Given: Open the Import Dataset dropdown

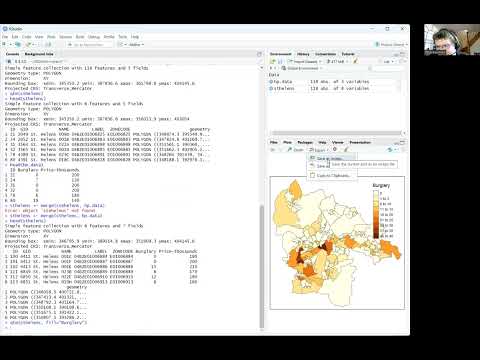Looking at the screenshot, I should [x=305, y=61].
